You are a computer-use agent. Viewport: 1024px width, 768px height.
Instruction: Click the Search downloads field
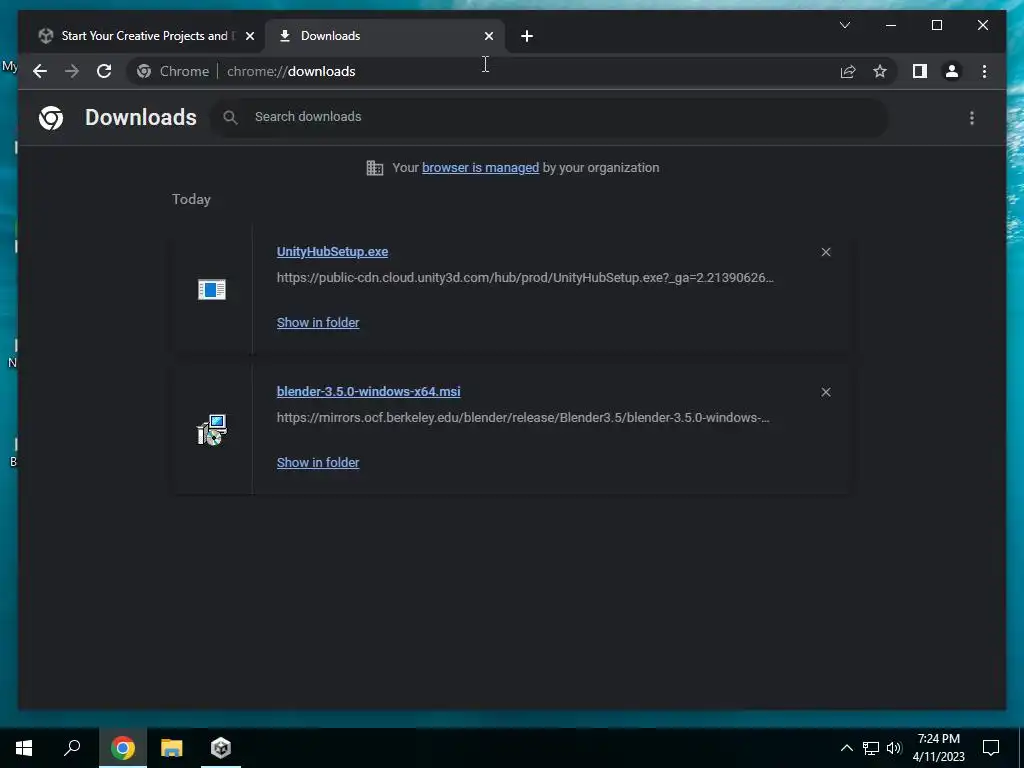point(549,117)
